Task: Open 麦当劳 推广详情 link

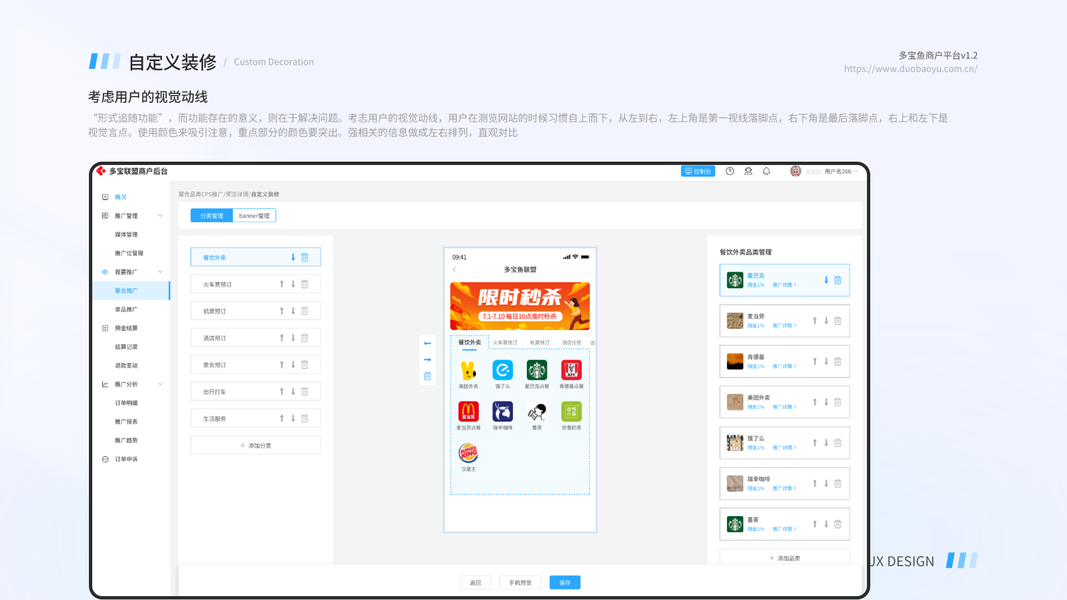Action: click(784, 326)
